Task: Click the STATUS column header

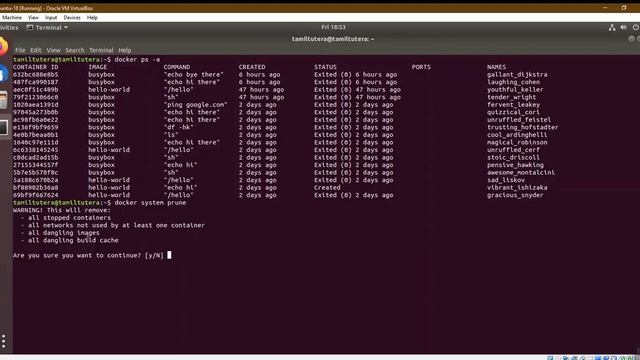Action: [x=325, y=67]
